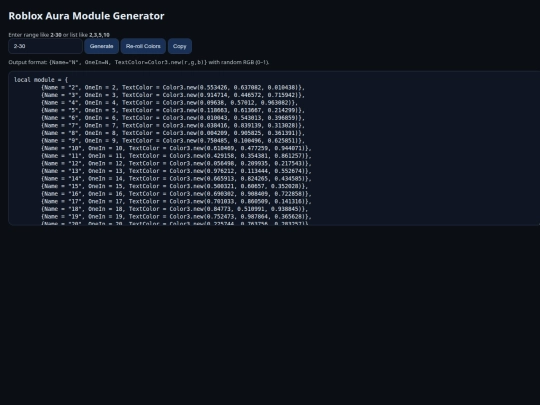Click the code line with Name = "11"
This screenshot has height=405, width=540.
pyautogui.click(x=176, y=156)
